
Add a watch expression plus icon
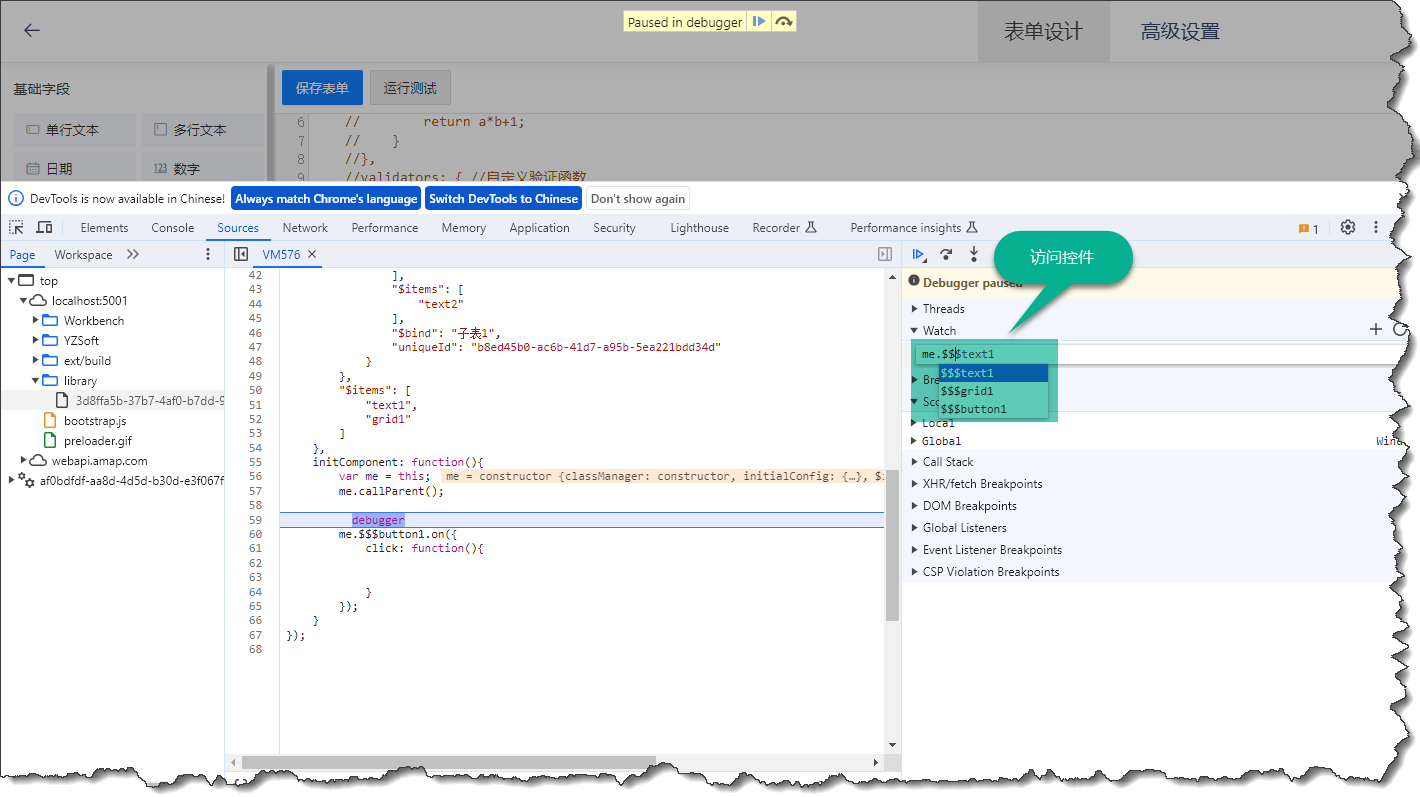(x=1376, y=329)
